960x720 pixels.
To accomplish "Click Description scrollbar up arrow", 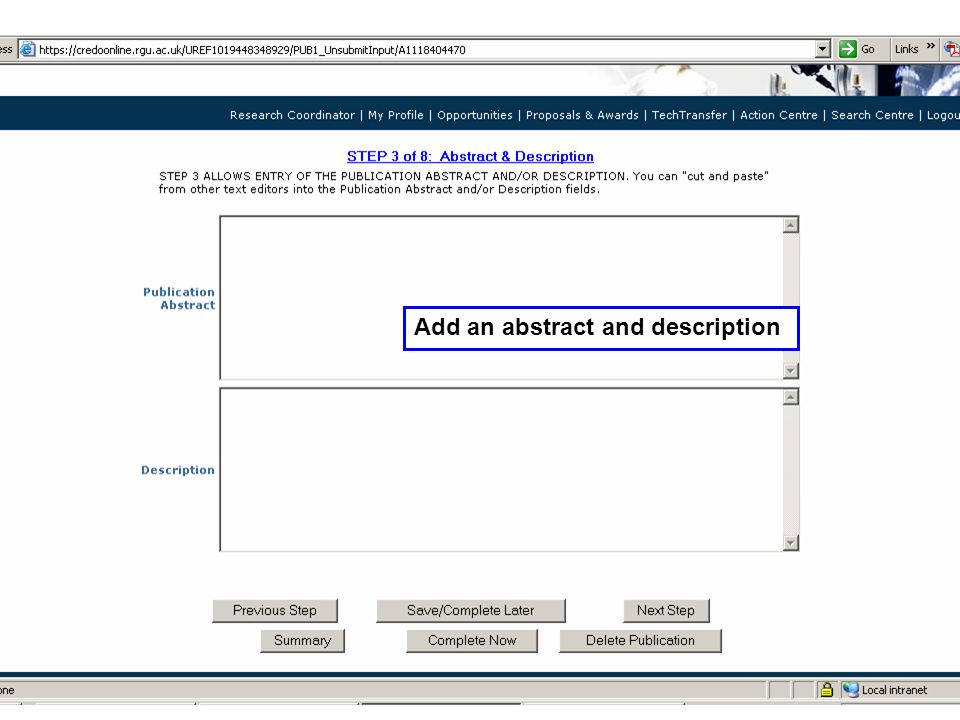I will (x=790, y=397).
